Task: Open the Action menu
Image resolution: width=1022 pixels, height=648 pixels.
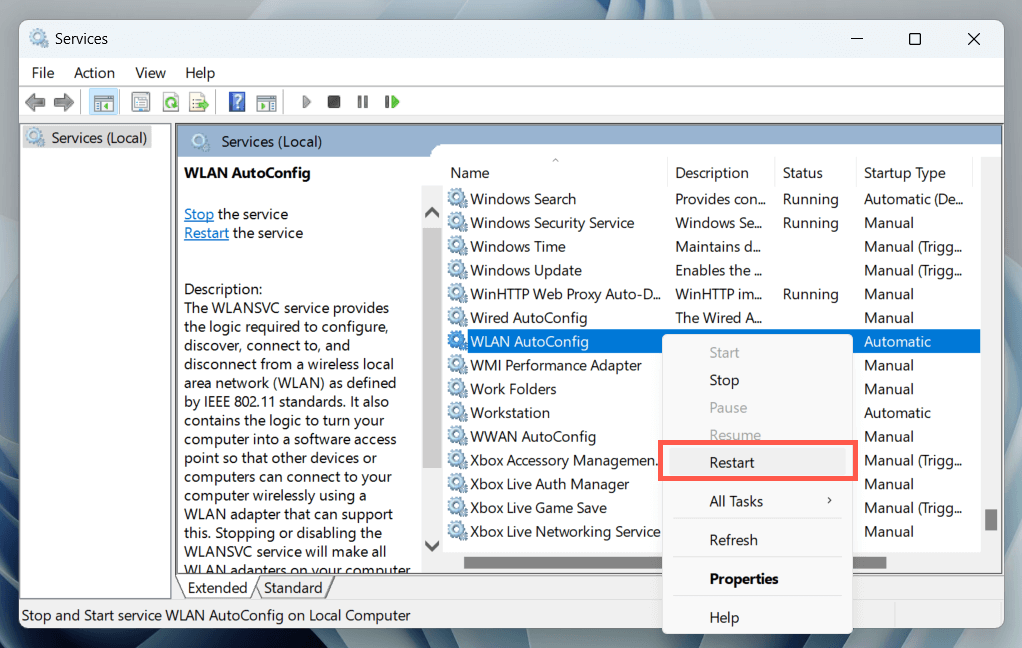Action: click(x=95, y=73)
